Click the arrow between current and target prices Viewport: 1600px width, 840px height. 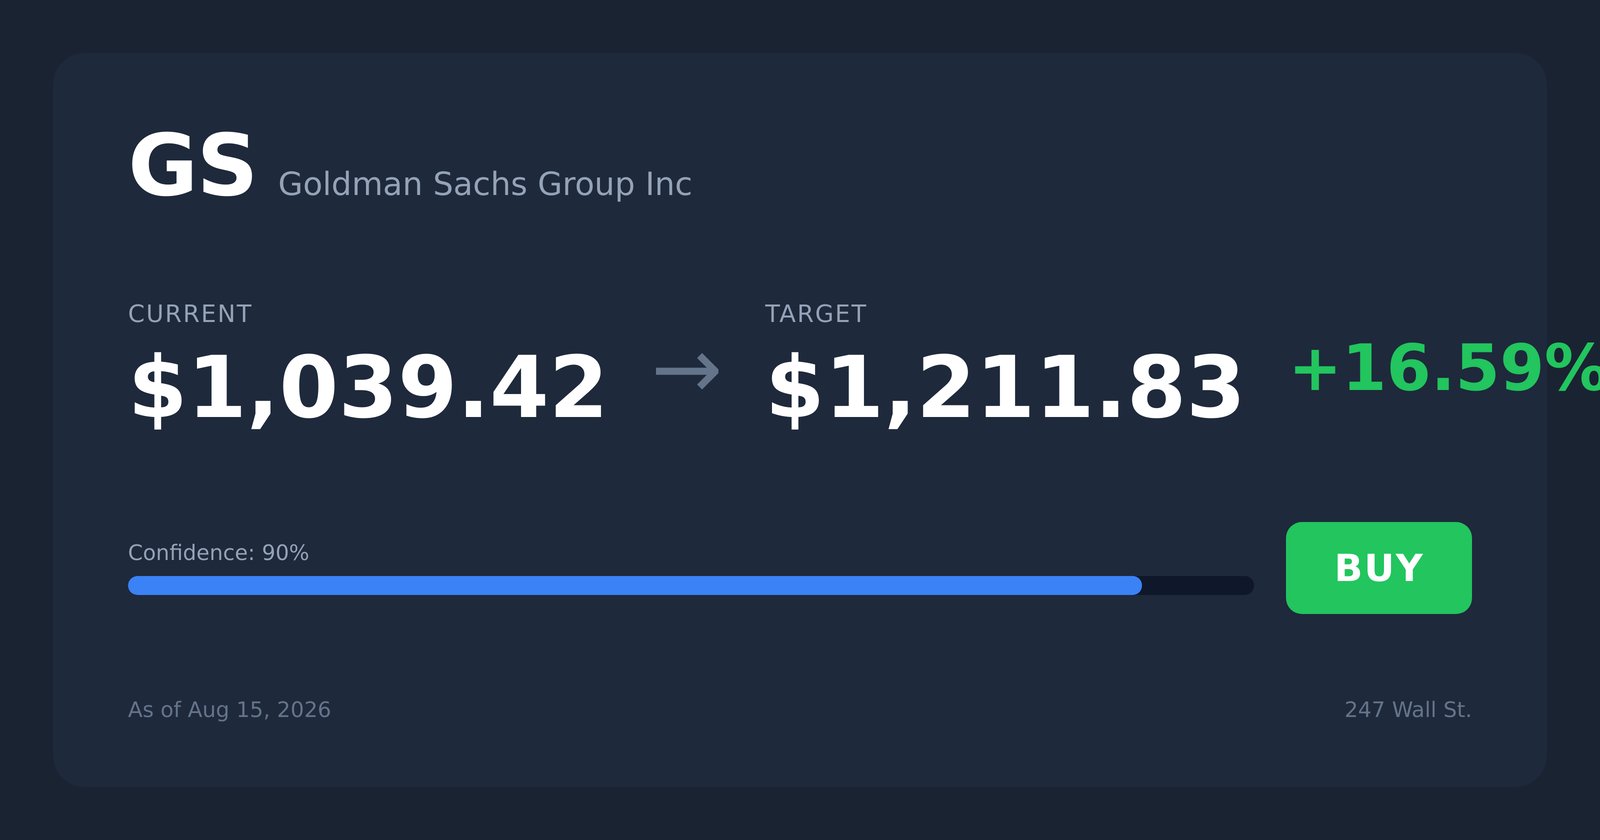pyautogui.click(x=687, y=371)
